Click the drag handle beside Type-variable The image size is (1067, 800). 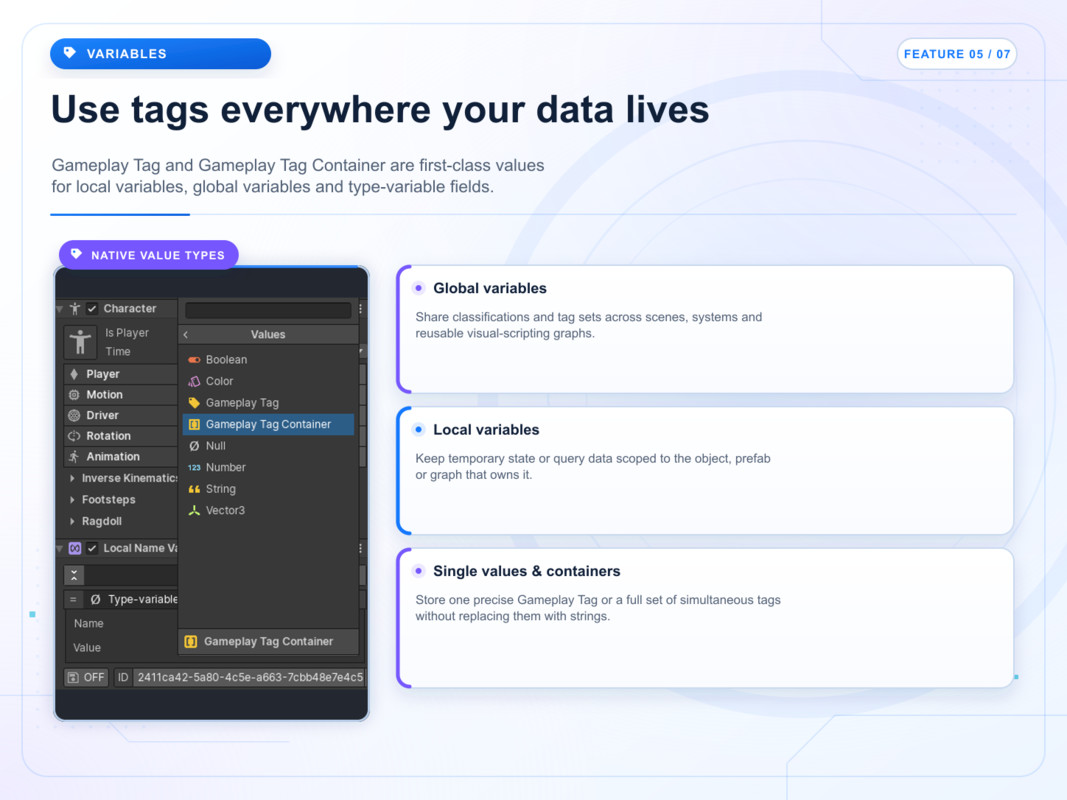(x=73, y=599)
